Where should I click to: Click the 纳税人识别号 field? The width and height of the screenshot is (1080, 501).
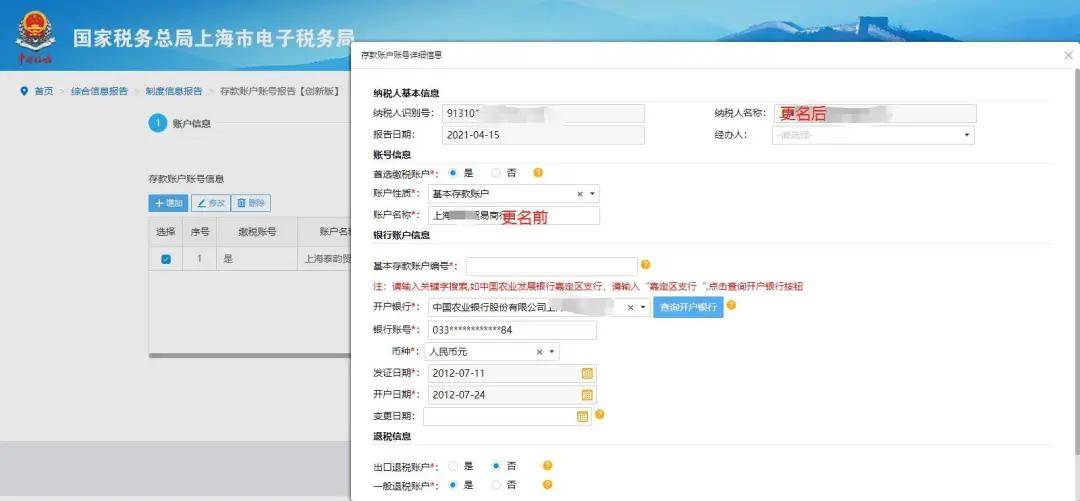(x=543, y=114)
